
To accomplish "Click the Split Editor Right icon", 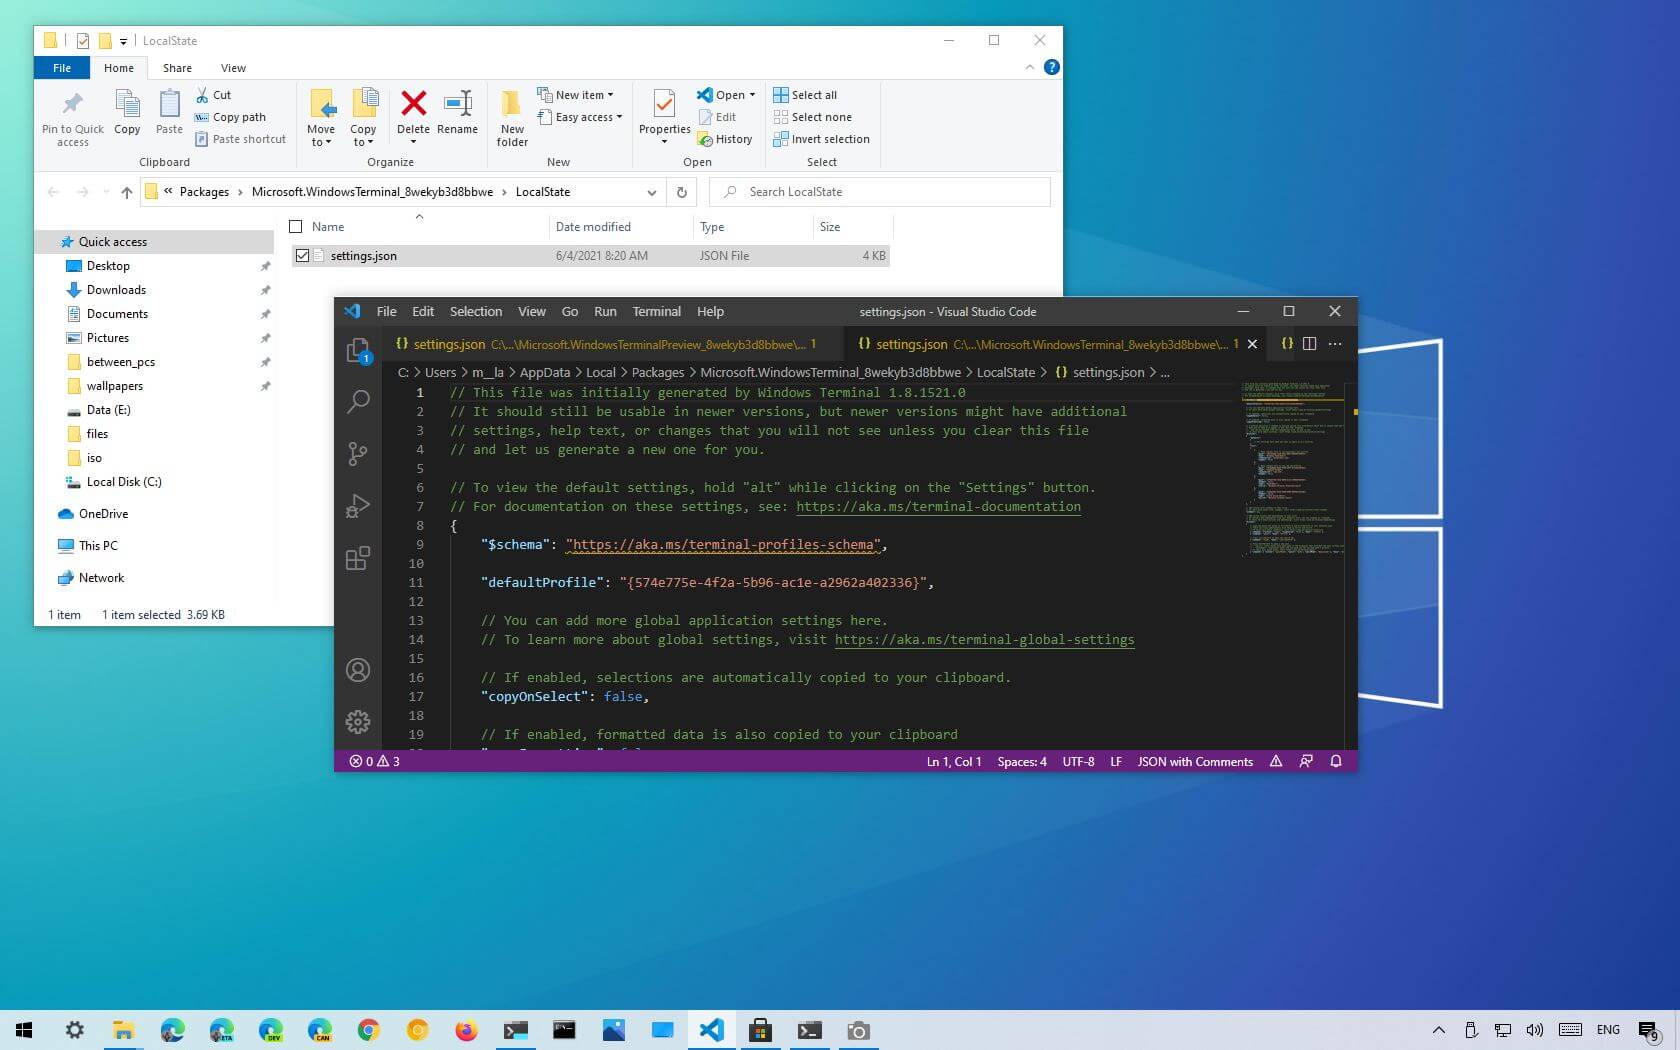I will click(1309, 344).
